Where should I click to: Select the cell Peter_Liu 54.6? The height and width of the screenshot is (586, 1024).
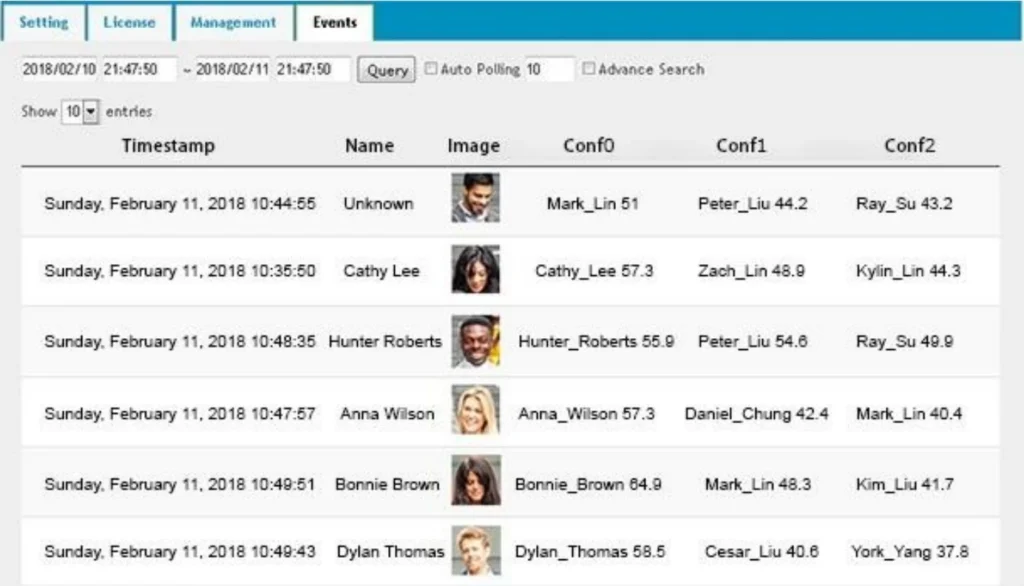pos(752,342)
